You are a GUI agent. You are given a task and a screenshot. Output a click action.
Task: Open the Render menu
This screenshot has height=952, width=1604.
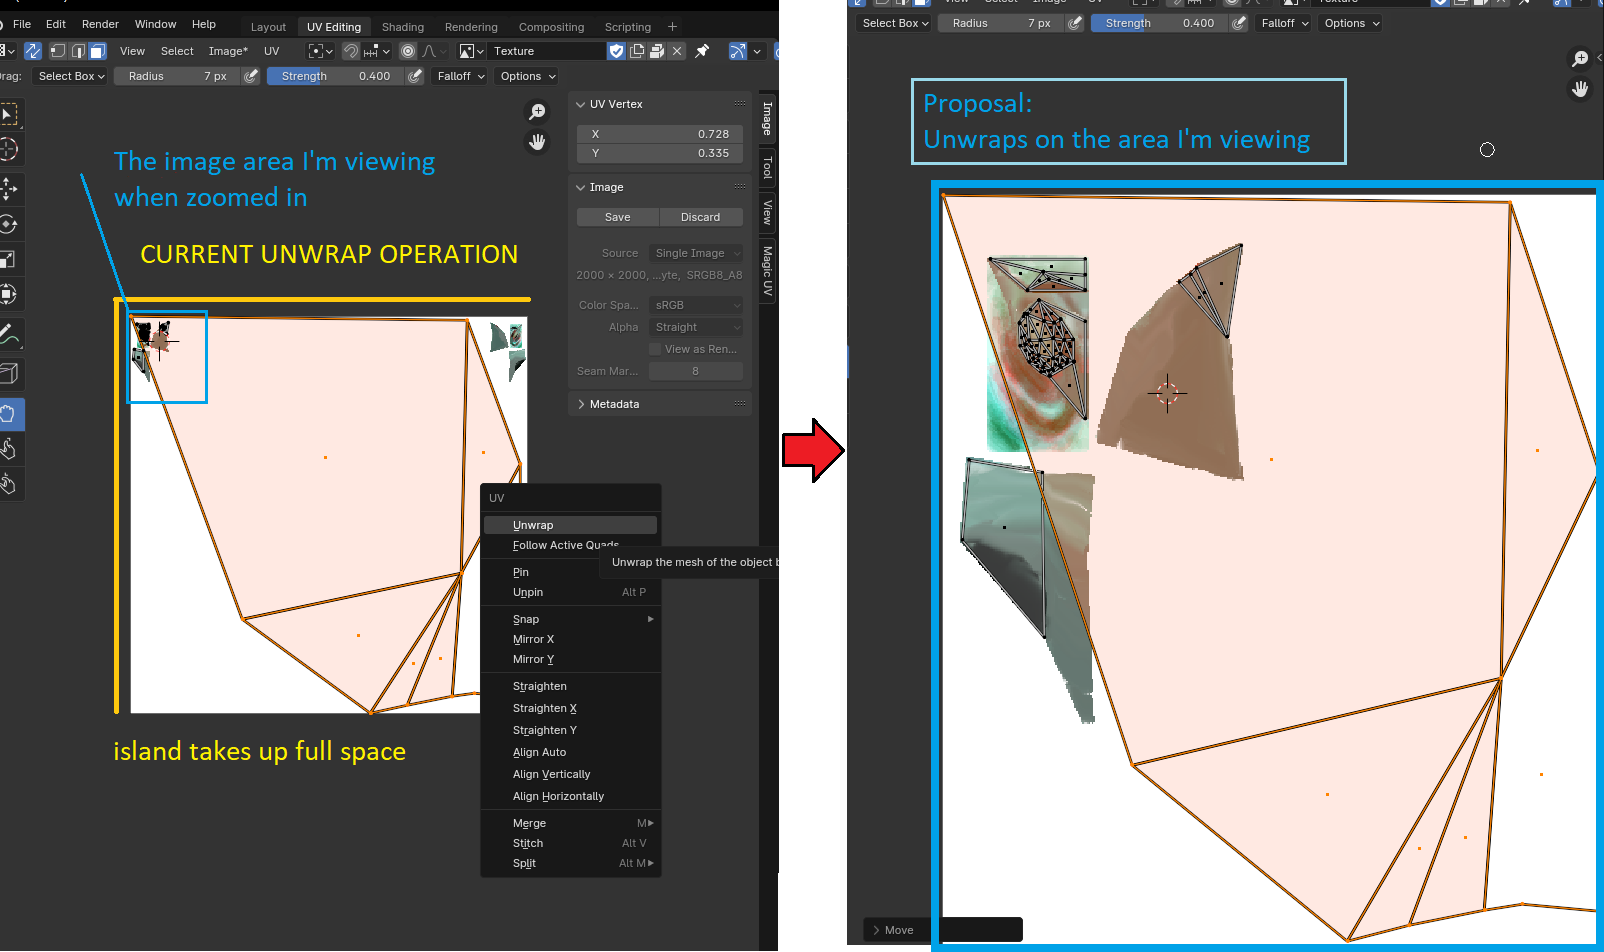(x=100, y=24)
